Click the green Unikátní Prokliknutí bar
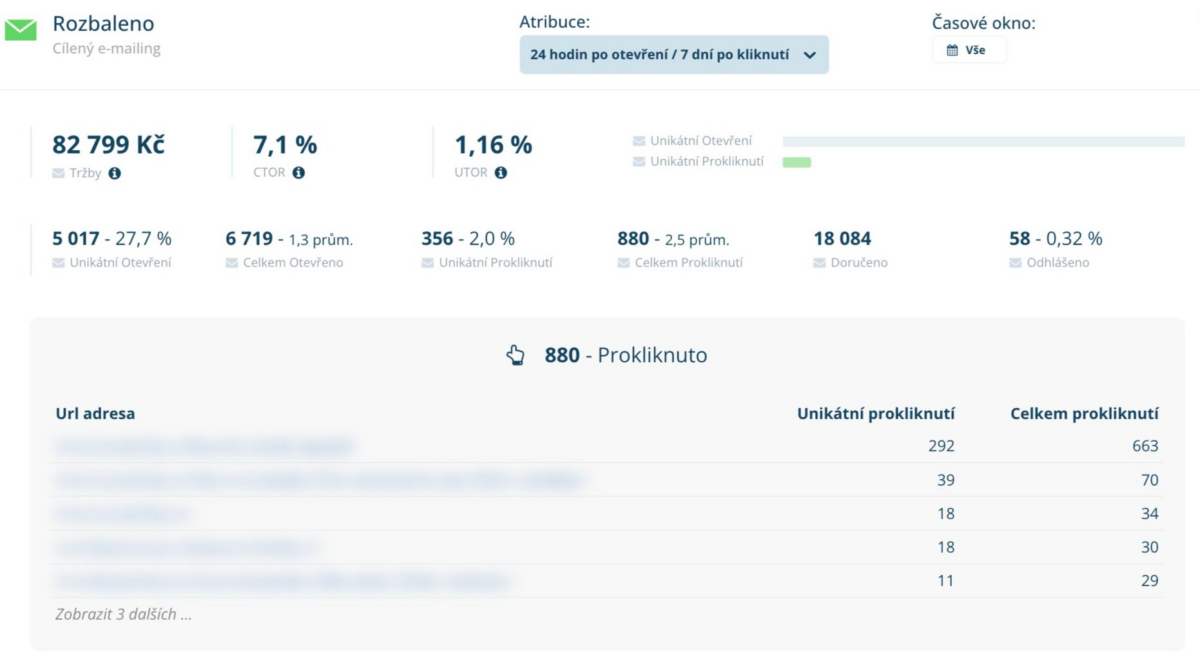This screenshot has width=1200, height=661. [x=796, y=162]
